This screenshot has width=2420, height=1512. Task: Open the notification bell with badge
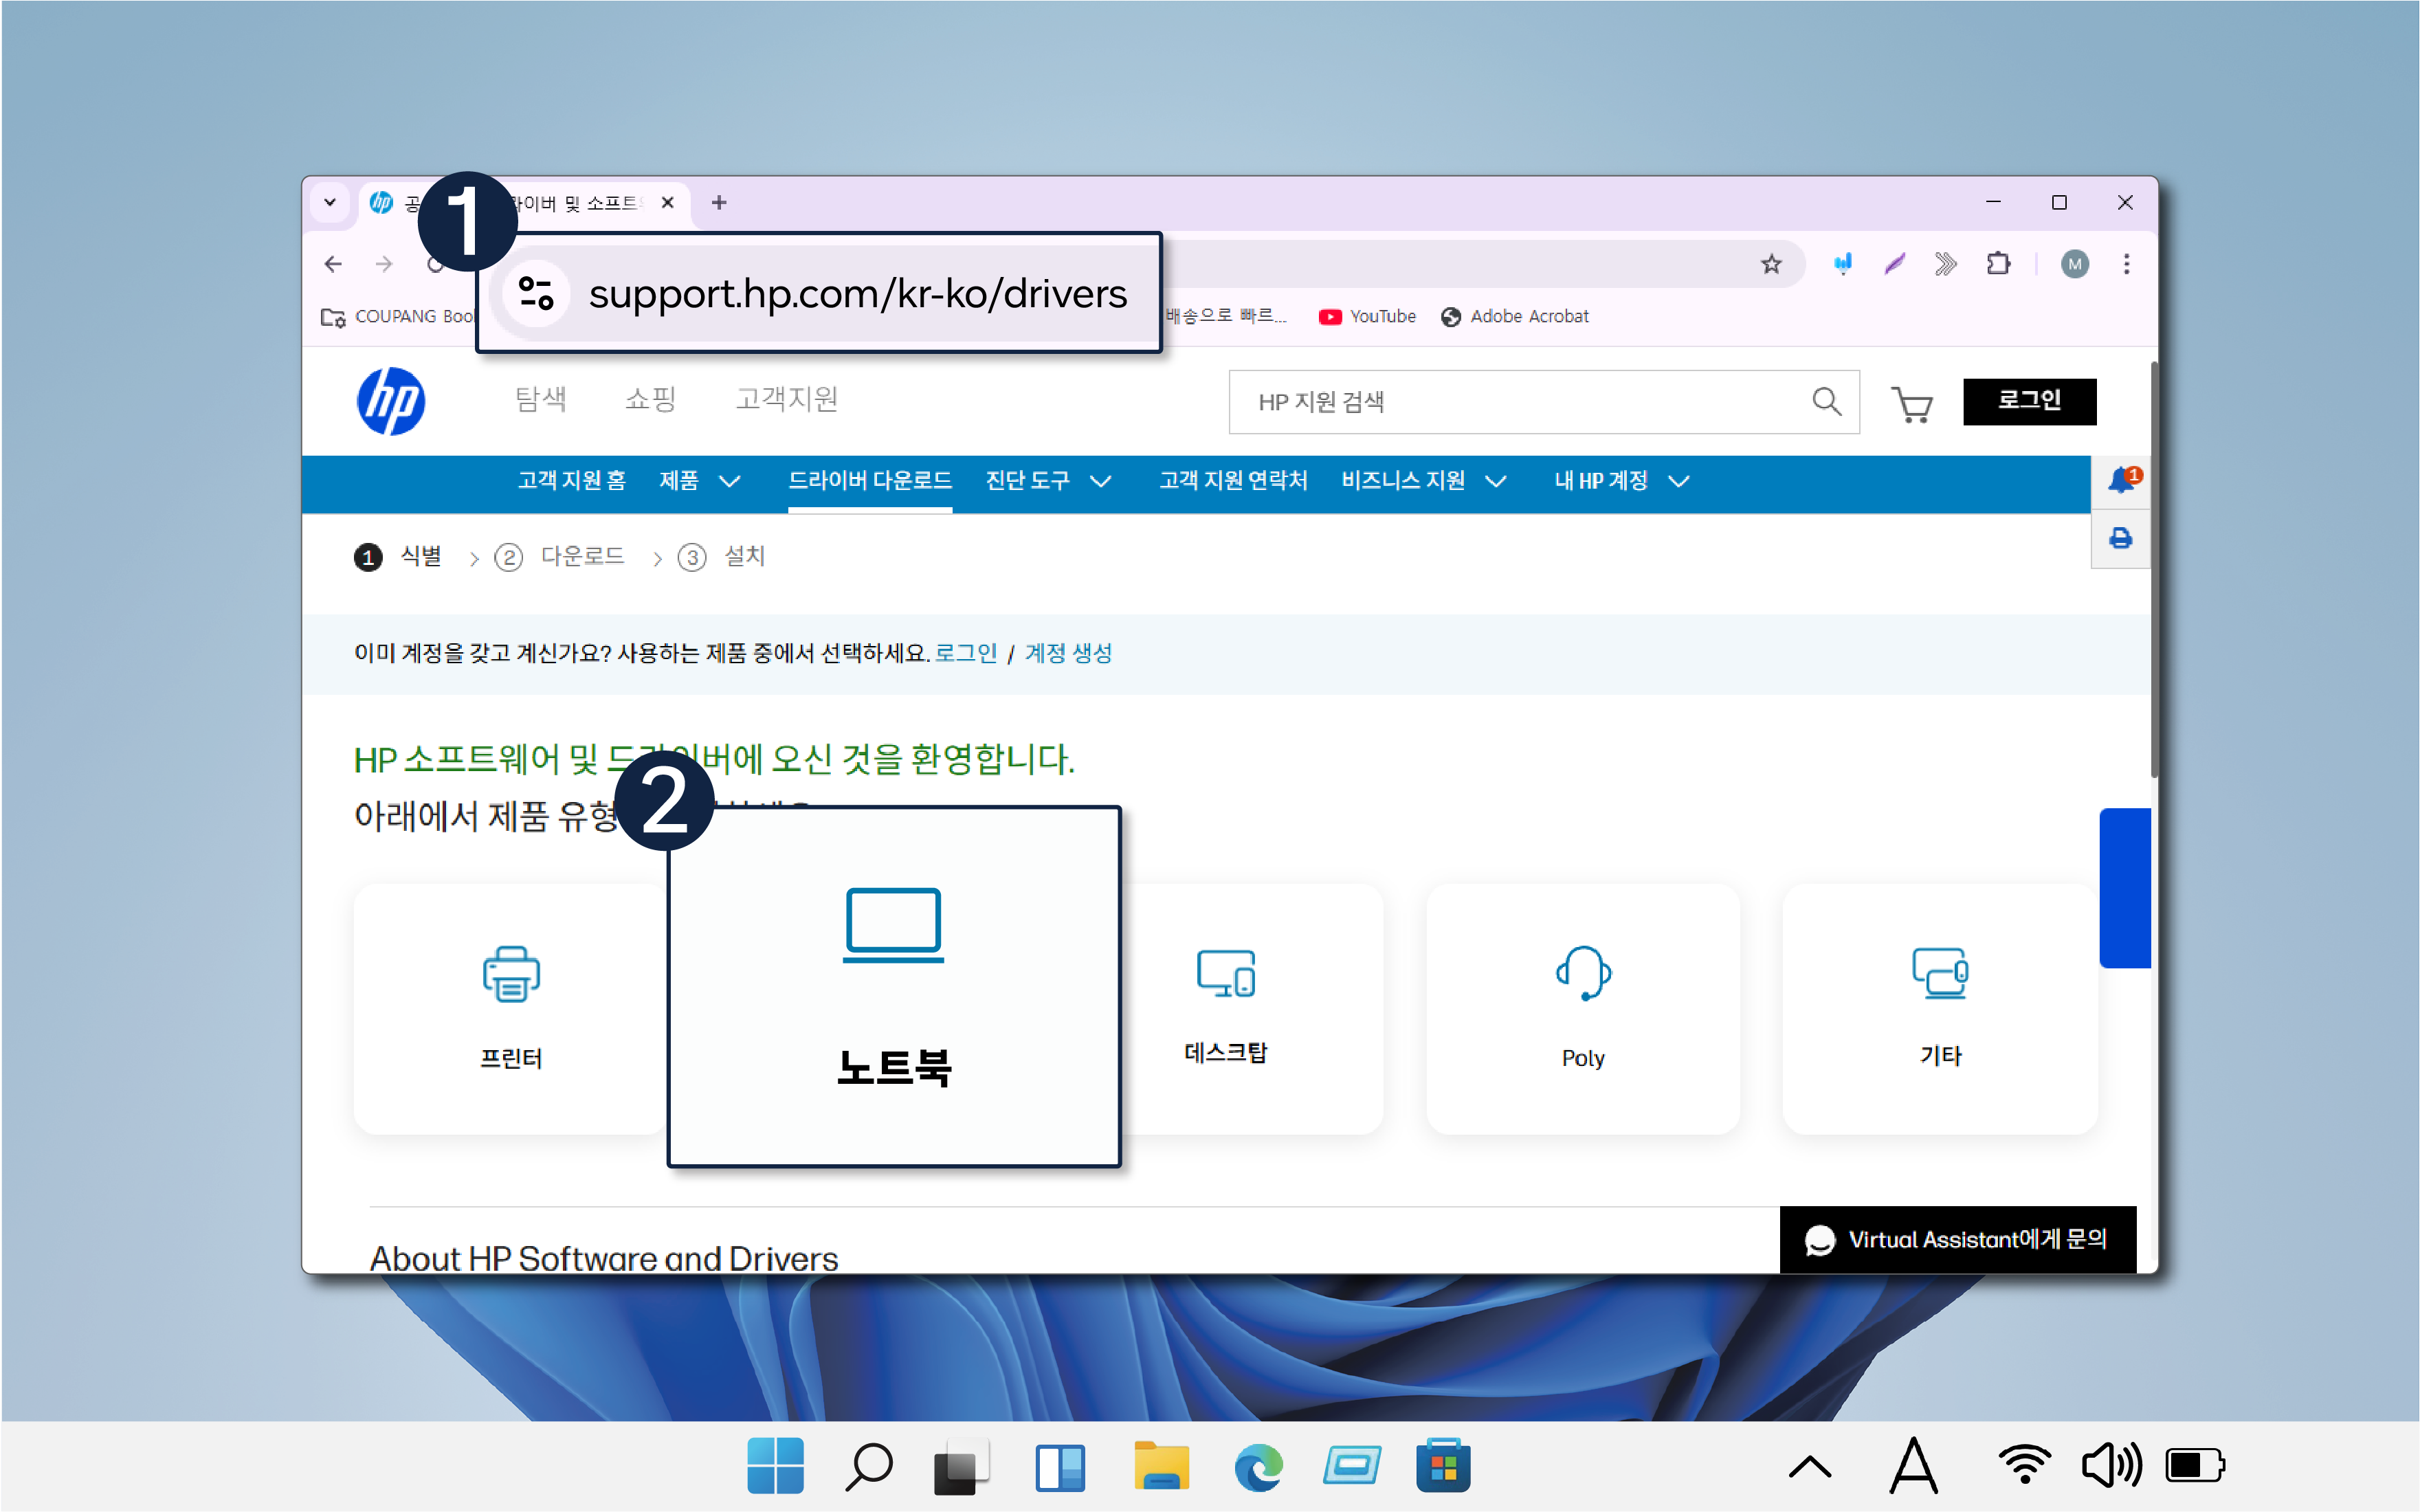2121,482
